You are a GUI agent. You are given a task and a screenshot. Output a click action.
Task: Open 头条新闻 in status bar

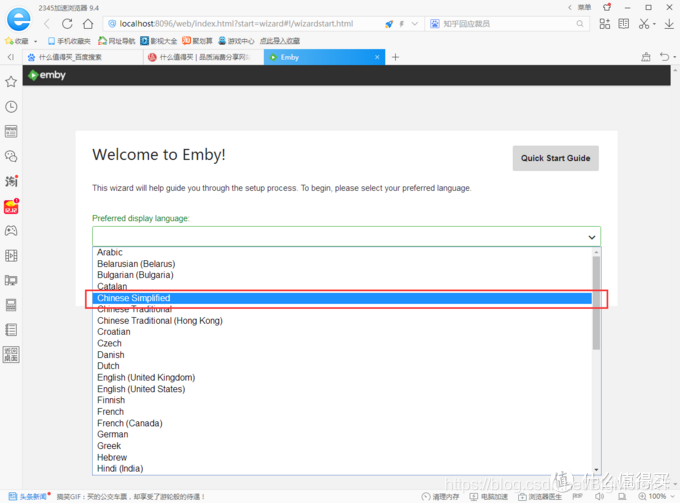click(27, 496)
